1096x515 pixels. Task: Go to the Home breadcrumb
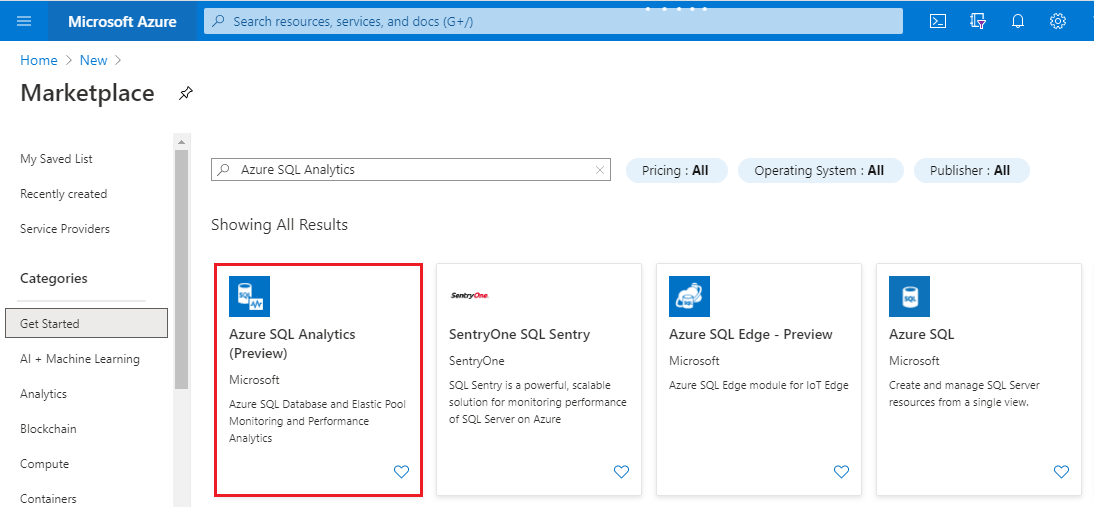[x=39, y=60]
